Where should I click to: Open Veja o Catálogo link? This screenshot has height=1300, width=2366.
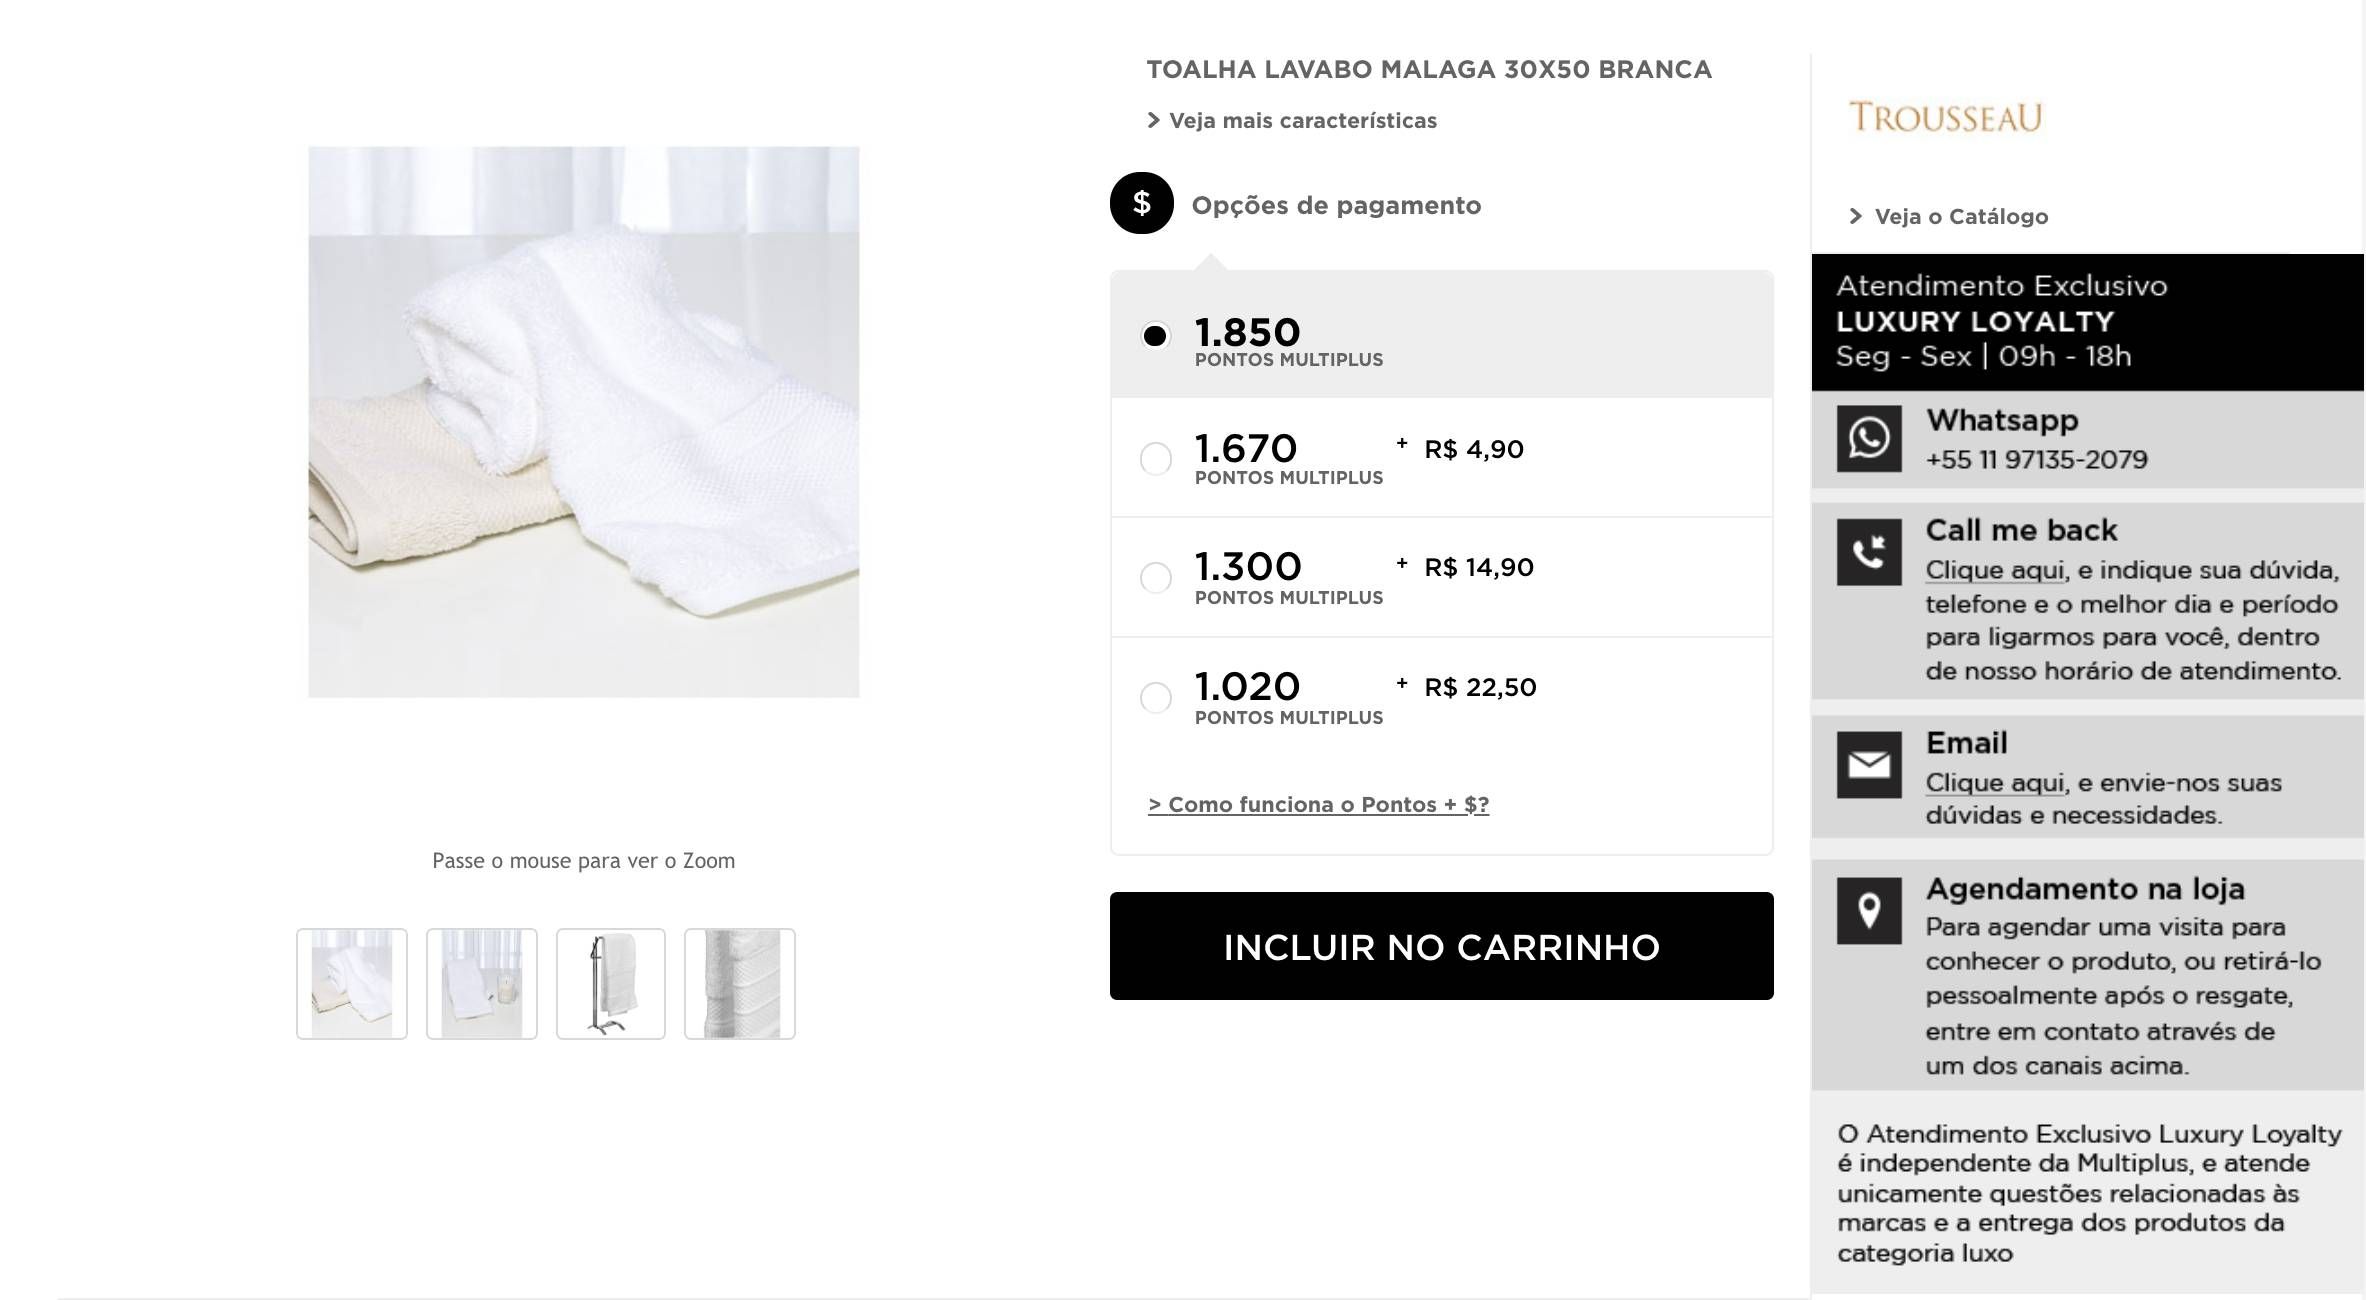click(1948, 217)
